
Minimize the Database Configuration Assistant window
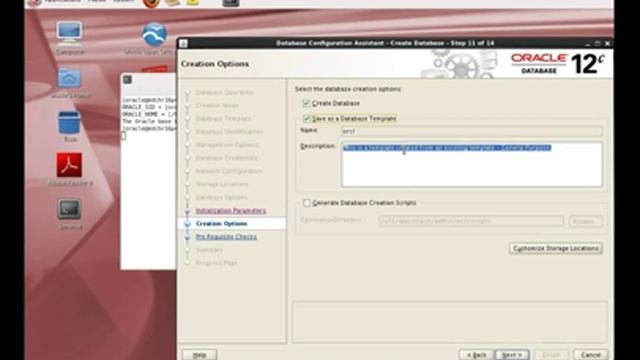[588, 43]
